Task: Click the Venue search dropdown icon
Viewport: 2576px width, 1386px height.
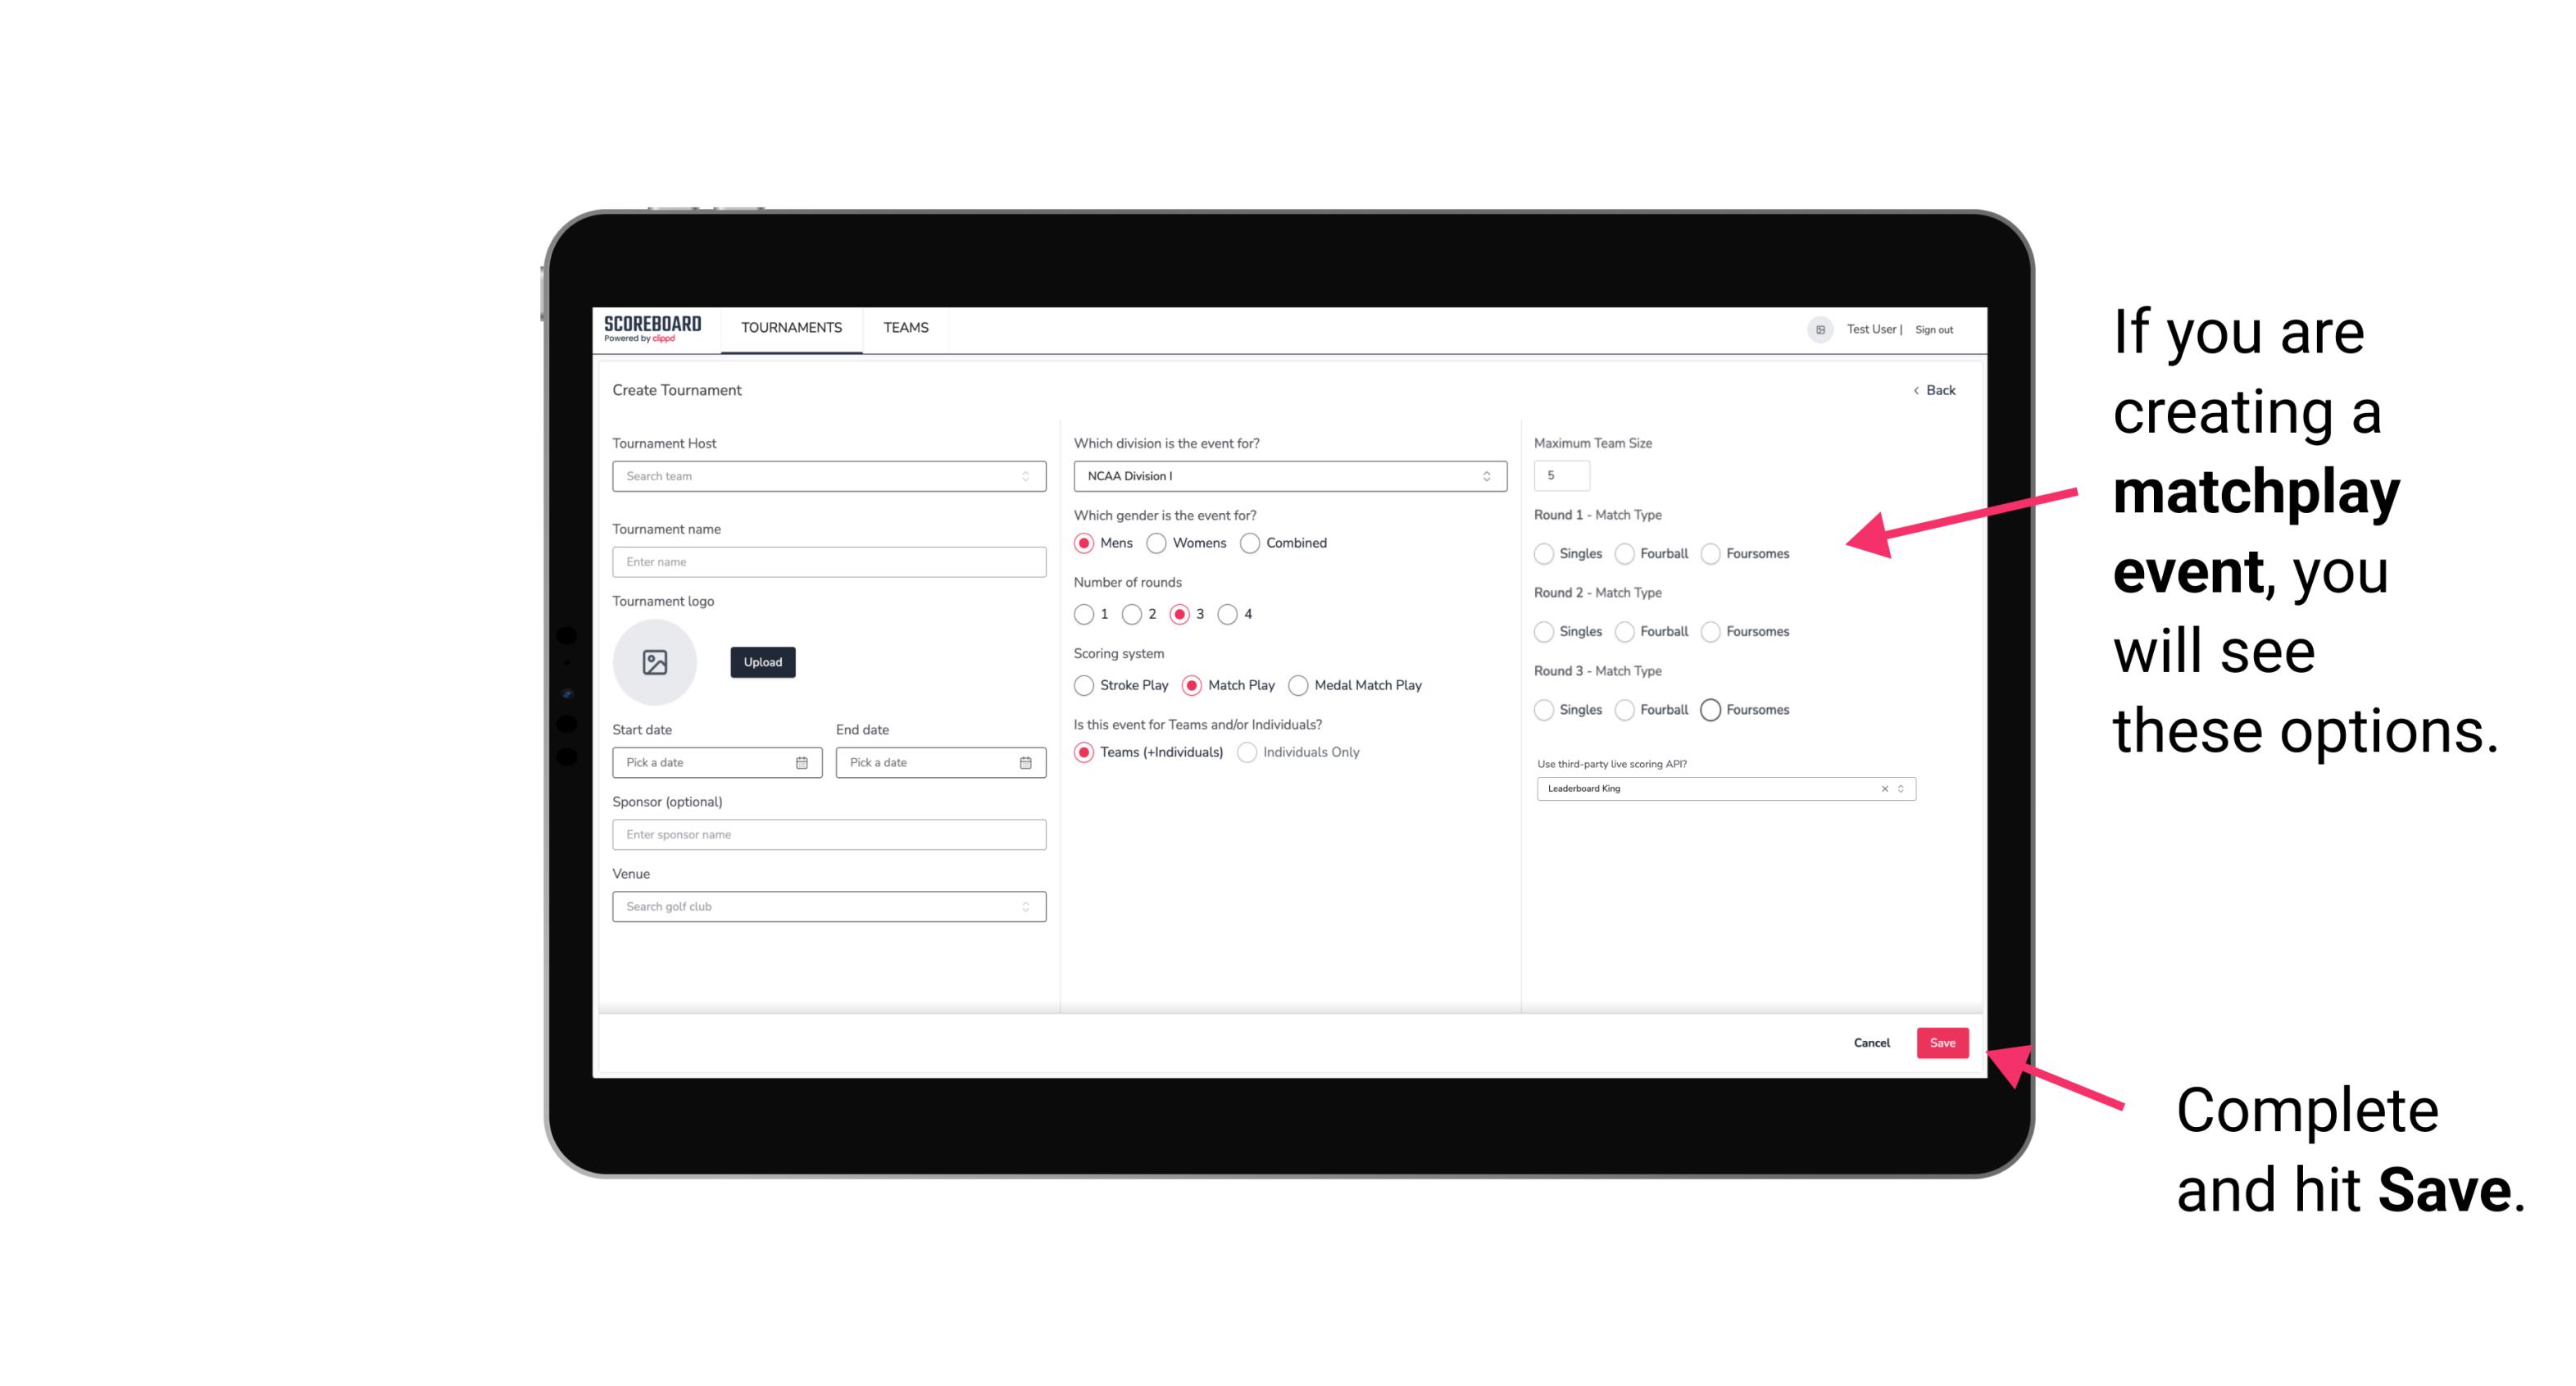Action: coord(1024,907)
